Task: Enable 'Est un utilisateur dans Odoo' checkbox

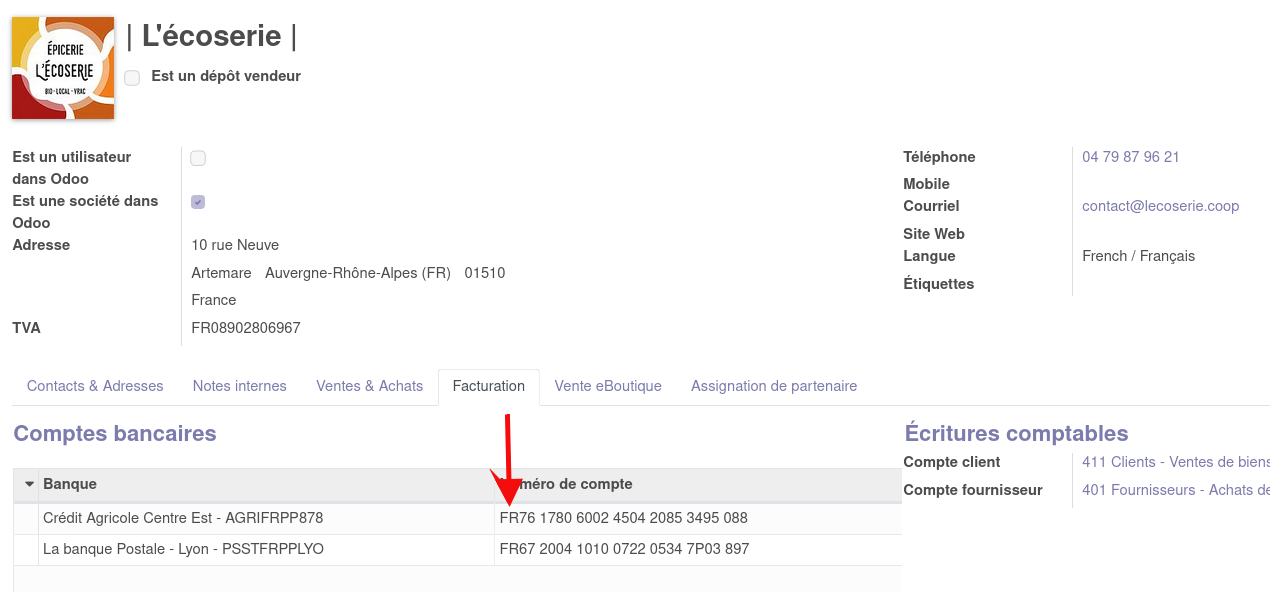Action: tap(198, 158)
